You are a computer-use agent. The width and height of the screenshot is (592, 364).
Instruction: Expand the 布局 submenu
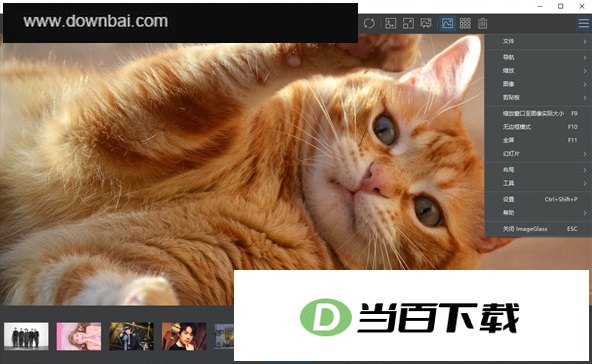pos(538,170)
